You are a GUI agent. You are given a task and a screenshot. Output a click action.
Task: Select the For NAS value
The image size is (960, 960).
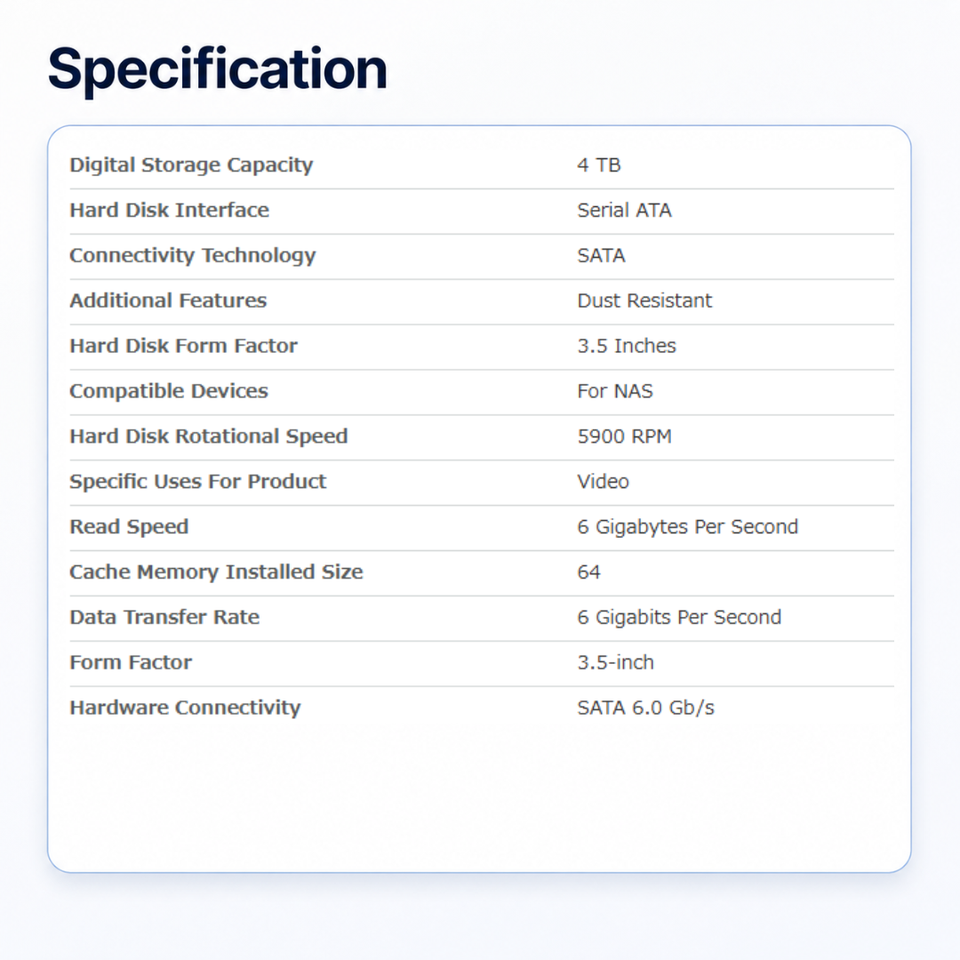[x=615, y=391]
